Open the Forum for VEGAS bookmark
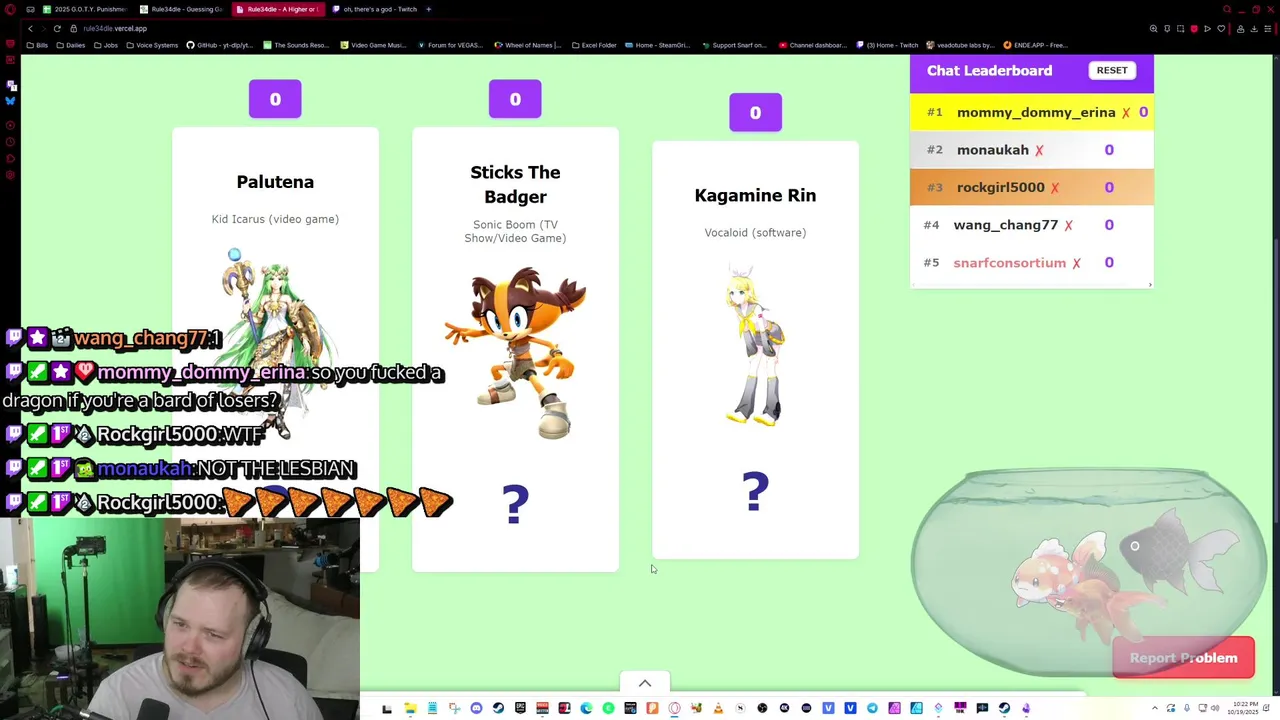 pyautogui.click(x=450, y=45)
